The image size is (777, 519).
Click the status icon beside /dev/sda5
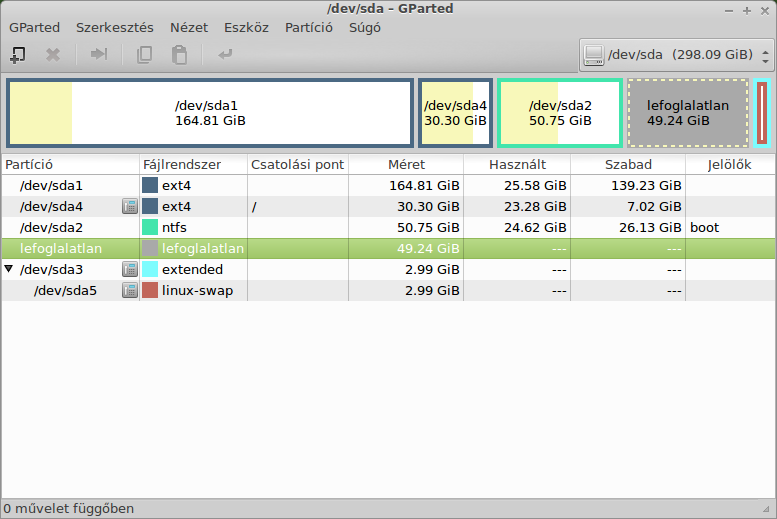130,290
